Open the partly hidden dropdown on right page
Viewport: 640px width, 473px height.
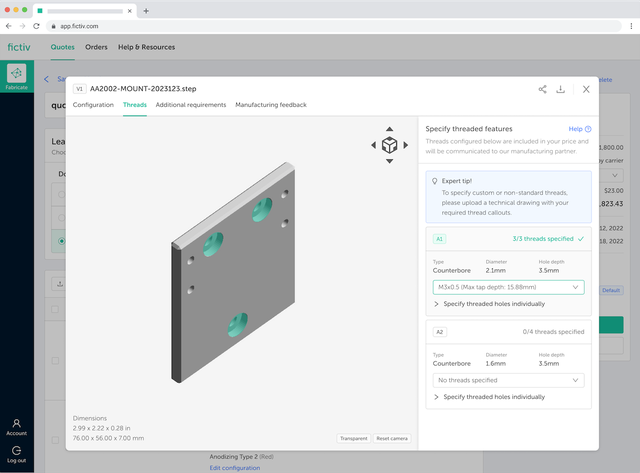(x=611, y=175)
